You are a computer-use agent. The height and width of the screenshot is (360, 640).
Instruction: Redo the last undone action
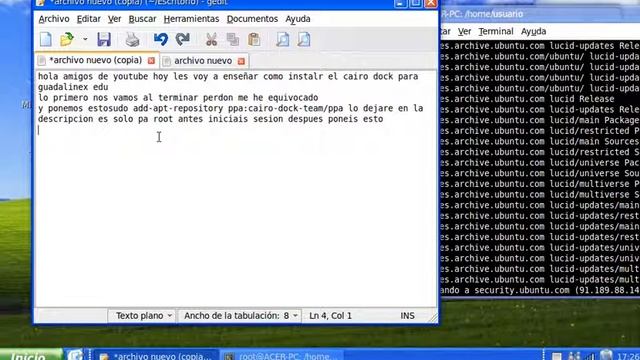point(182,40)
